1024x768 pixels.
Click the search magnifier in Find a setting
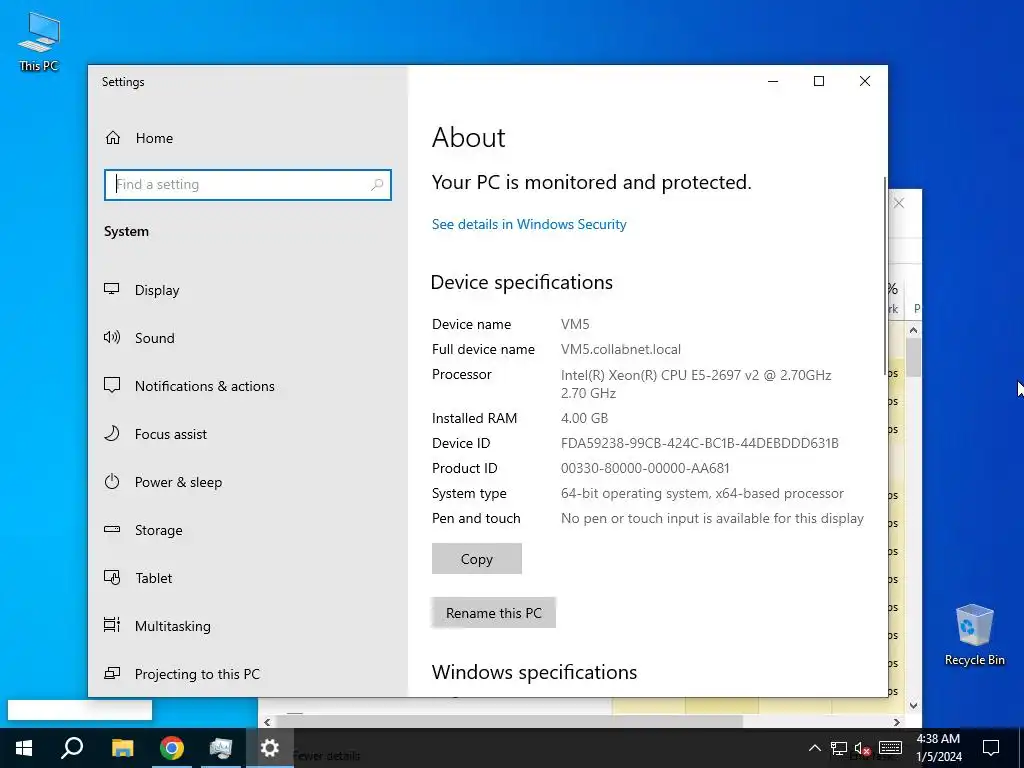tap(377, 185)
